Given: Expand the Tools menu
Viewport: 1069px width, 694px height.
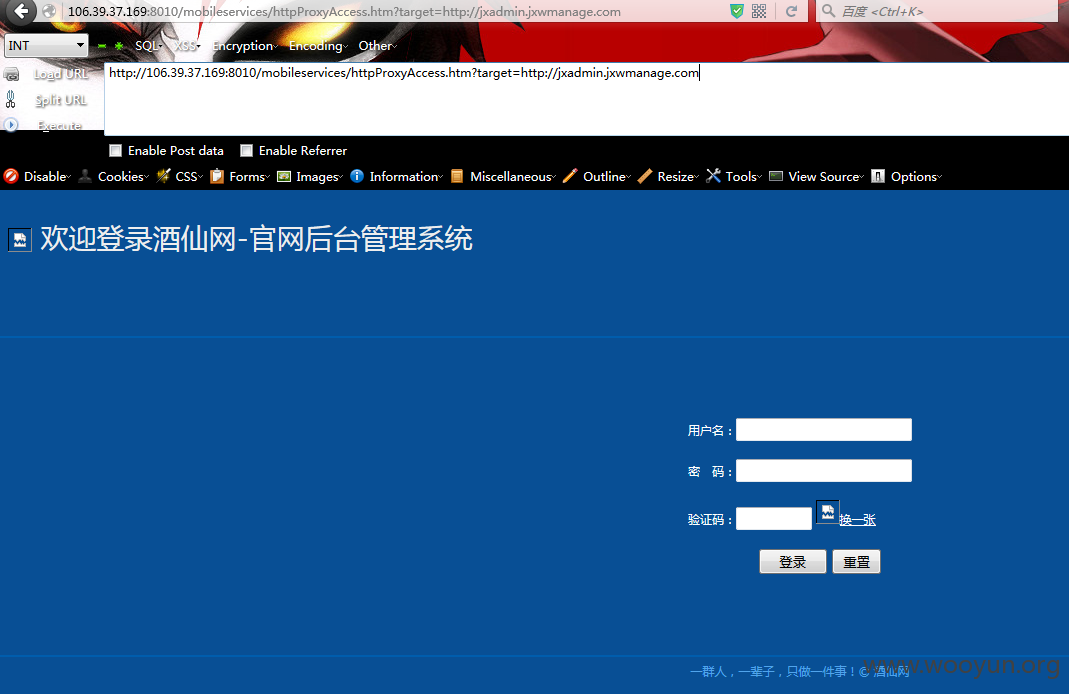Looking at the screenshot, I should point(744,177).
